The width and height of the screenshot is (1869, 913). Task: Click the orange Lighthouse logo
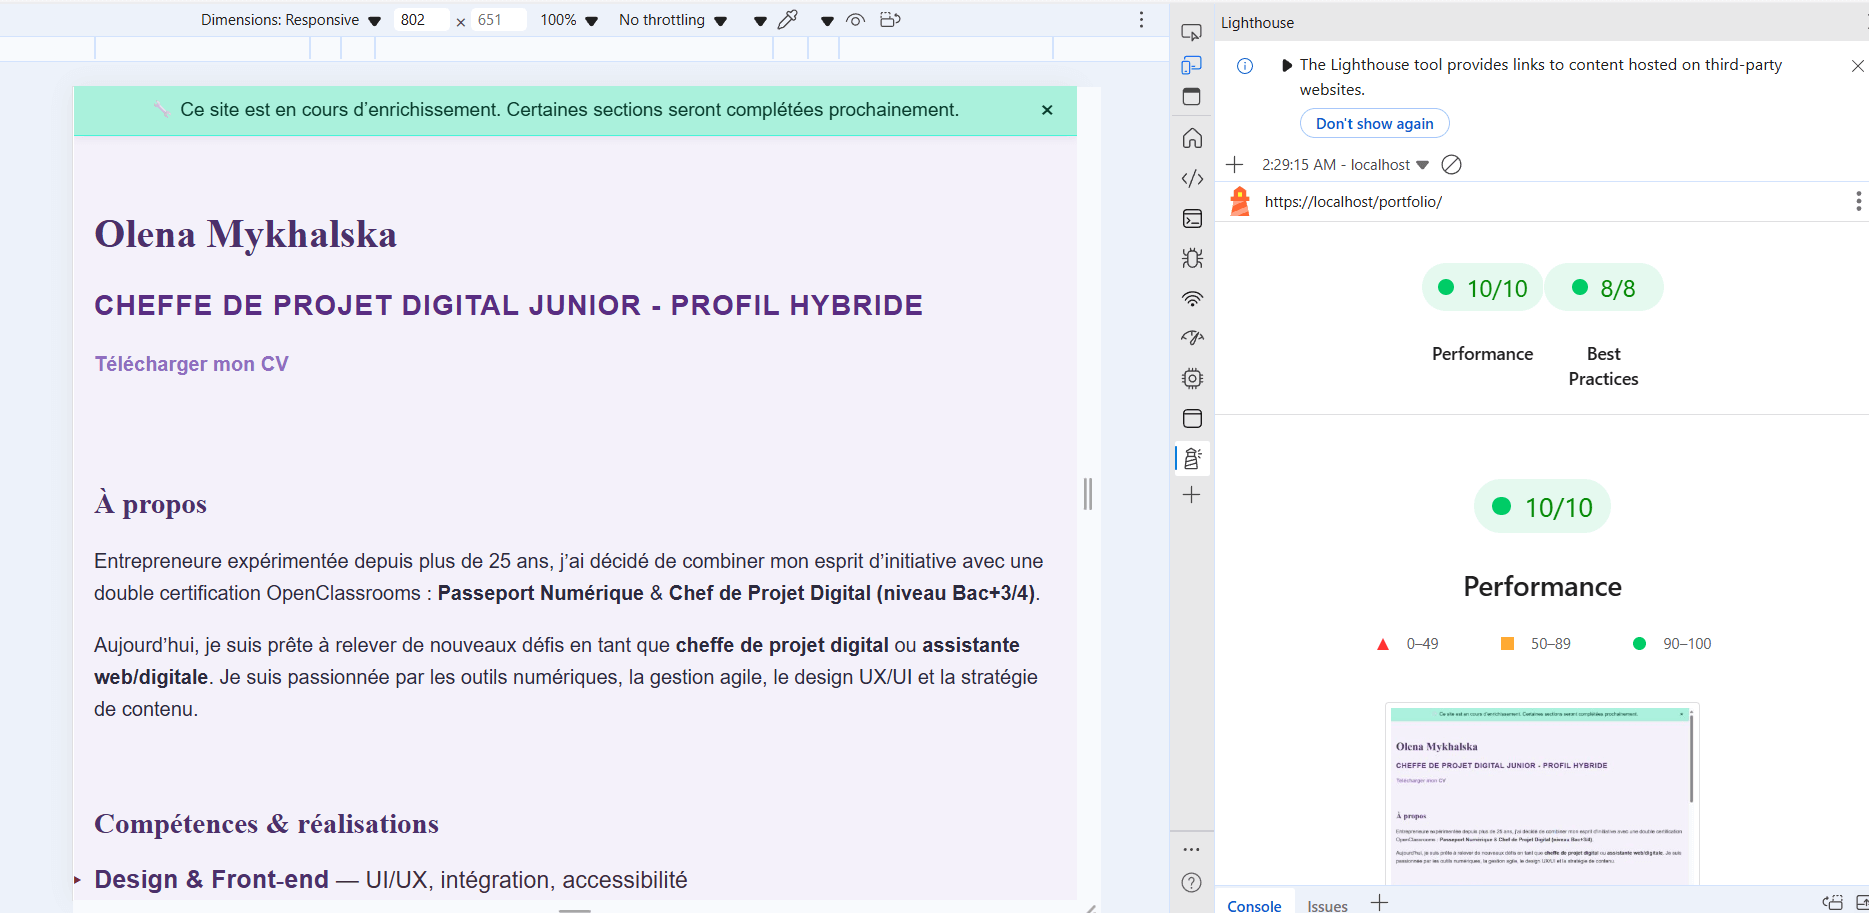[x=1240, y=201]
